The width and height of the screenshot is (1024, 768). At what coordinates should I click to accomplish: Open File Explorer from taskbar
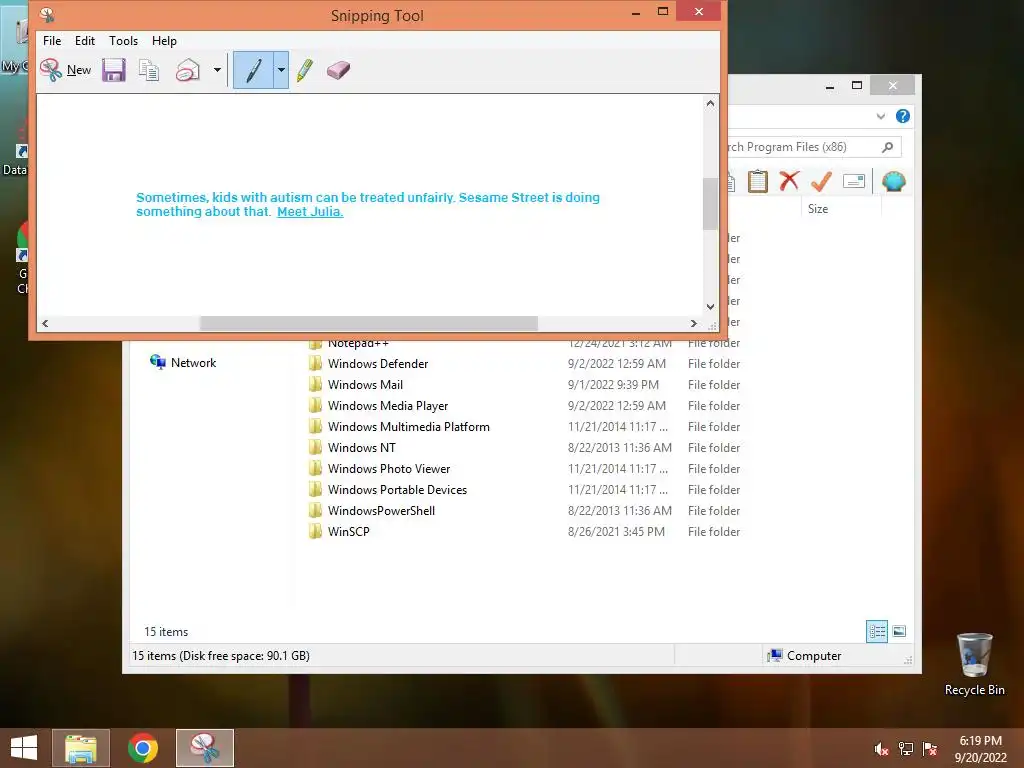point(81,748)
